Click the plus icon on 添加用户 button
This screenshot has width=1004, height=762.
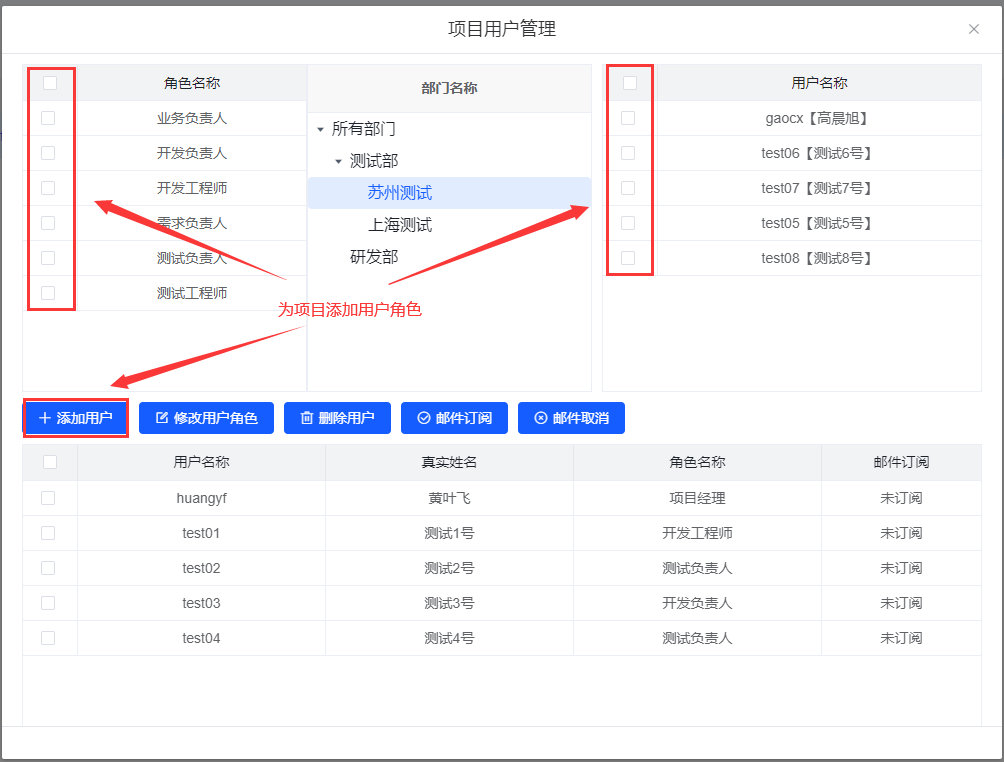click(44, 418)
